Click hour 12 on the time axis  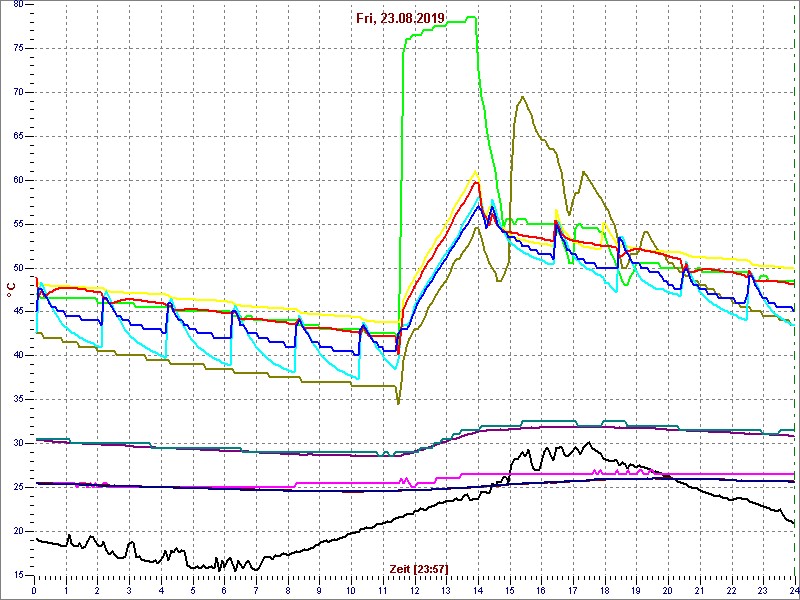click(x=414, y=589)
